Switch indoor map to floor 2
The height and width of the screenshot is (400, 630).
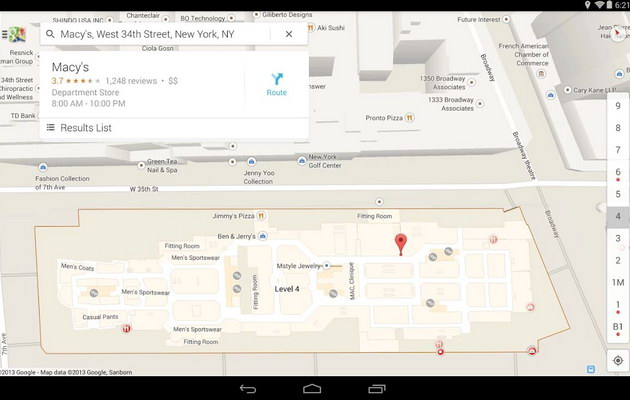pyautogui.click(x=618, y=261)
